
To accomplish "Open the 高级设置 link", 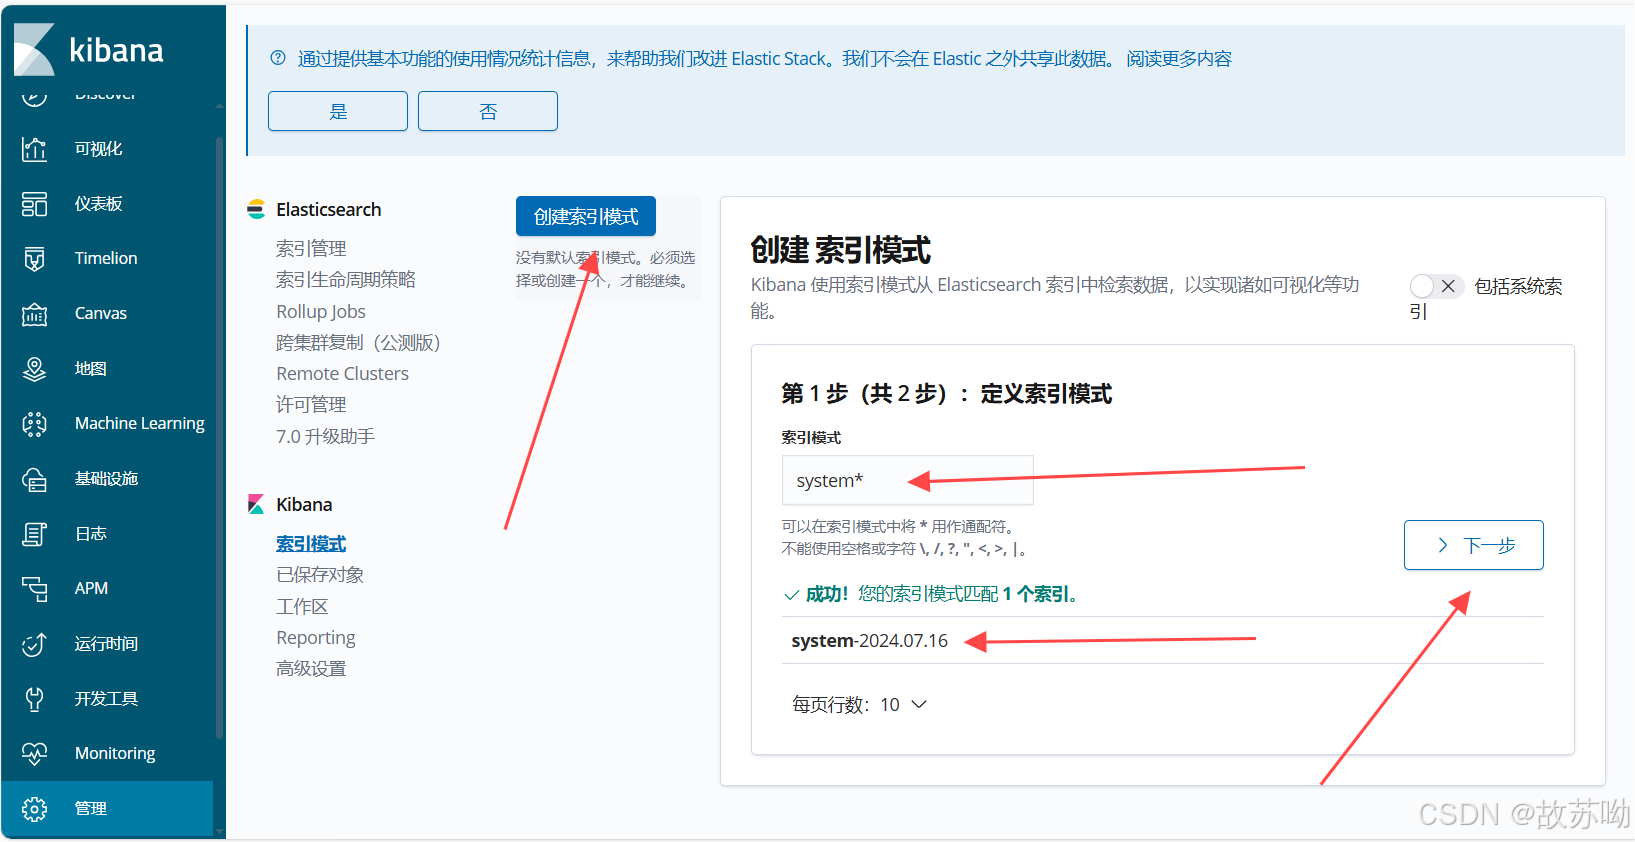I will click(x=311, y=669).
